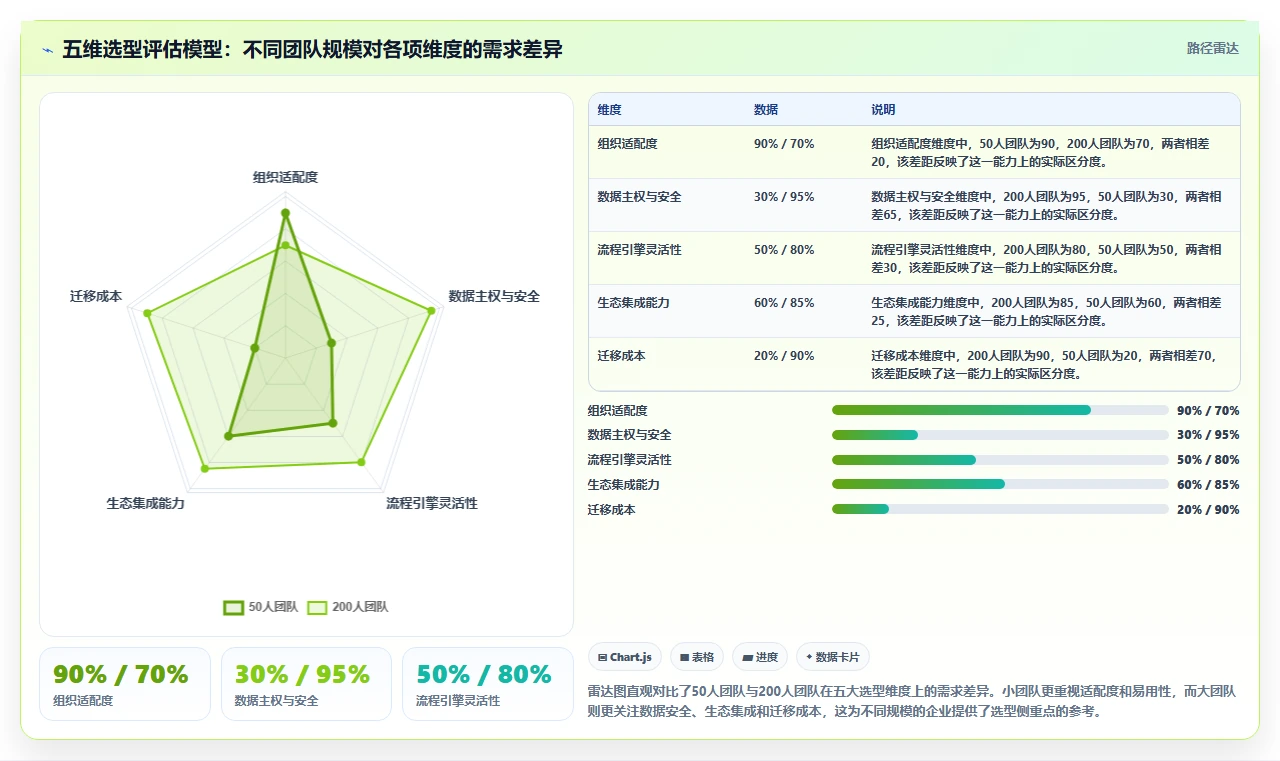Click the icon in the 数据卡片 tag
The height and width of the screenshot is (761, 1280).
(x=809, y=657)
